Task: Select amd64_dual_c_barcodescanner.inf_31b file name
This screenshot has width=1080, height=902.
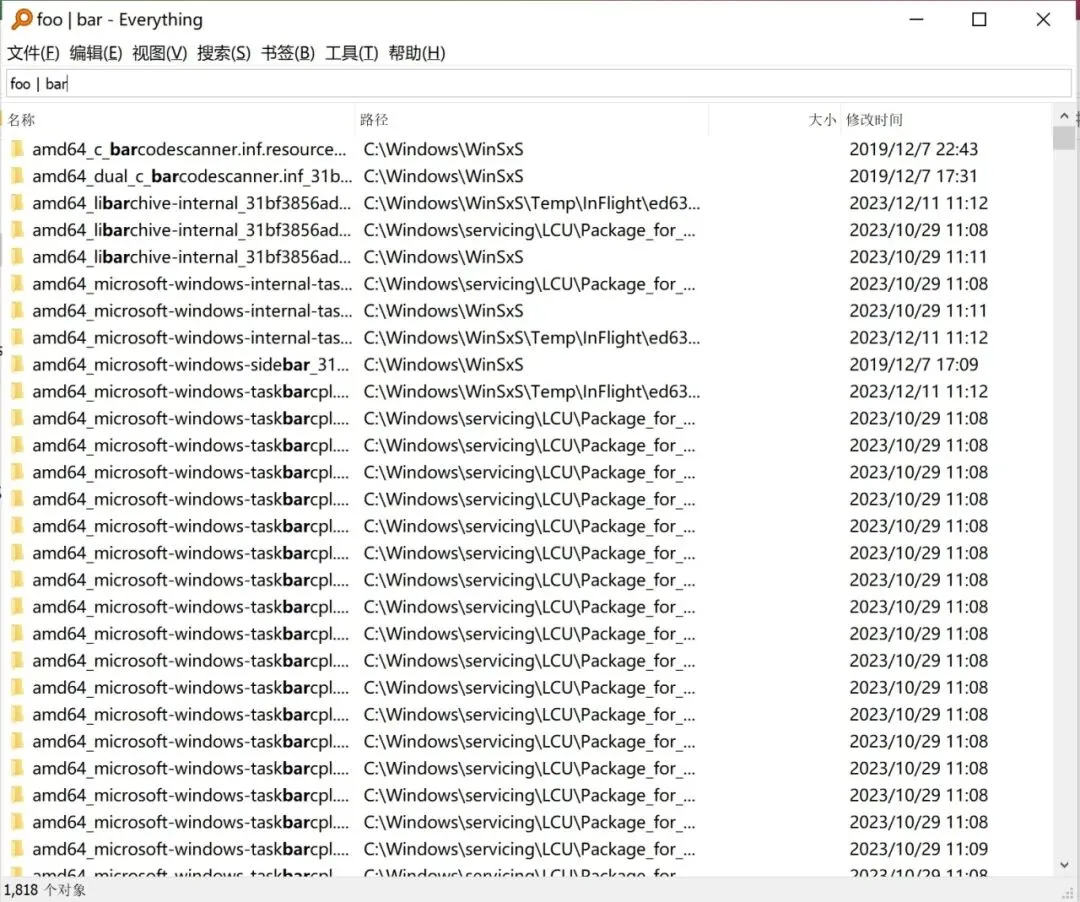Action: [192, 176]
